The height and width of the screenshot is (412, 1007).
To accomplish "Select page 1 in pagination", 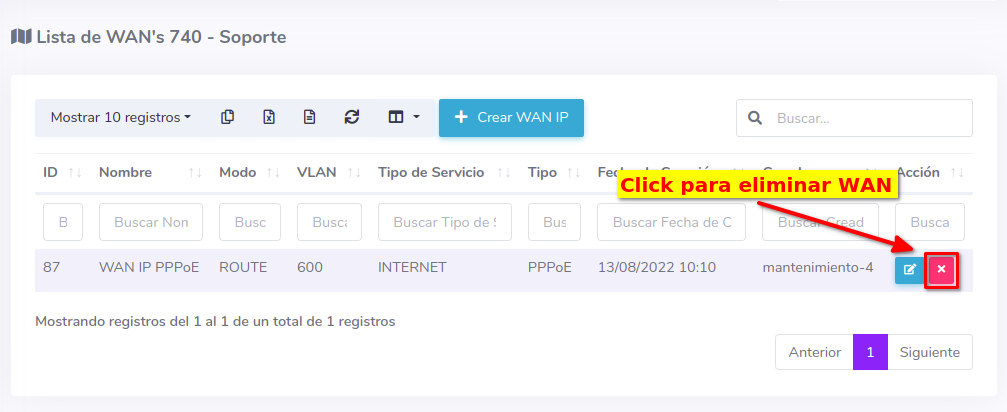I will point(870,352).
